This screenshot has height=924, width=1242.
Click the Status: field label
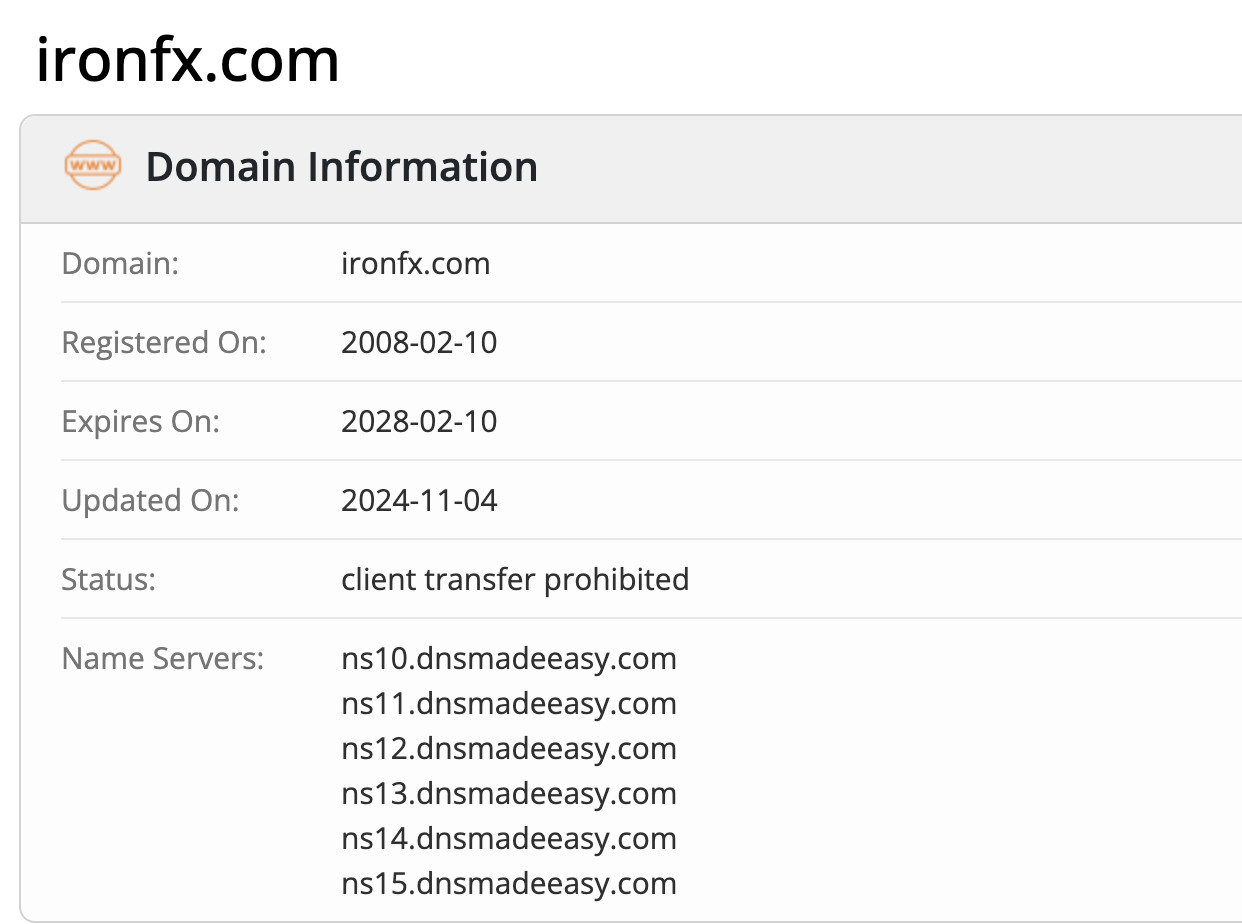point(109,580)
